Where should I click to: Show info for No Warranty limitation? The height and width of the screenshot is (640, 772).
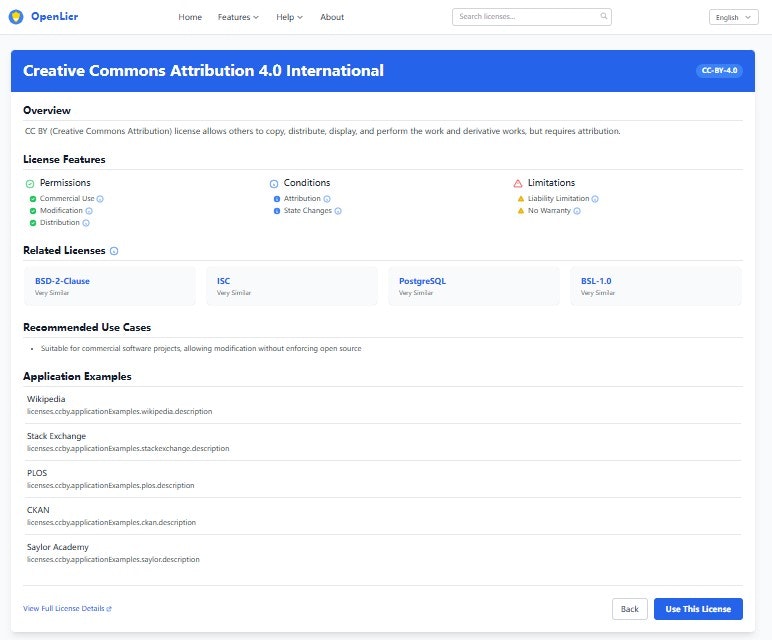click(577, 211)
